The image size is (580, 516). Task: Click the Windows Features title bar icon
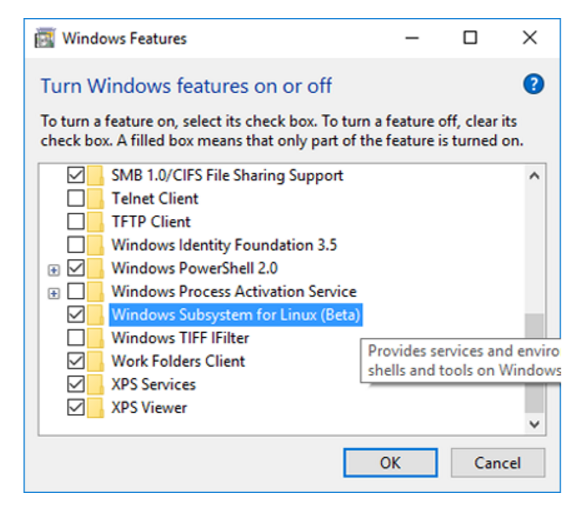(x=45, y=38)
